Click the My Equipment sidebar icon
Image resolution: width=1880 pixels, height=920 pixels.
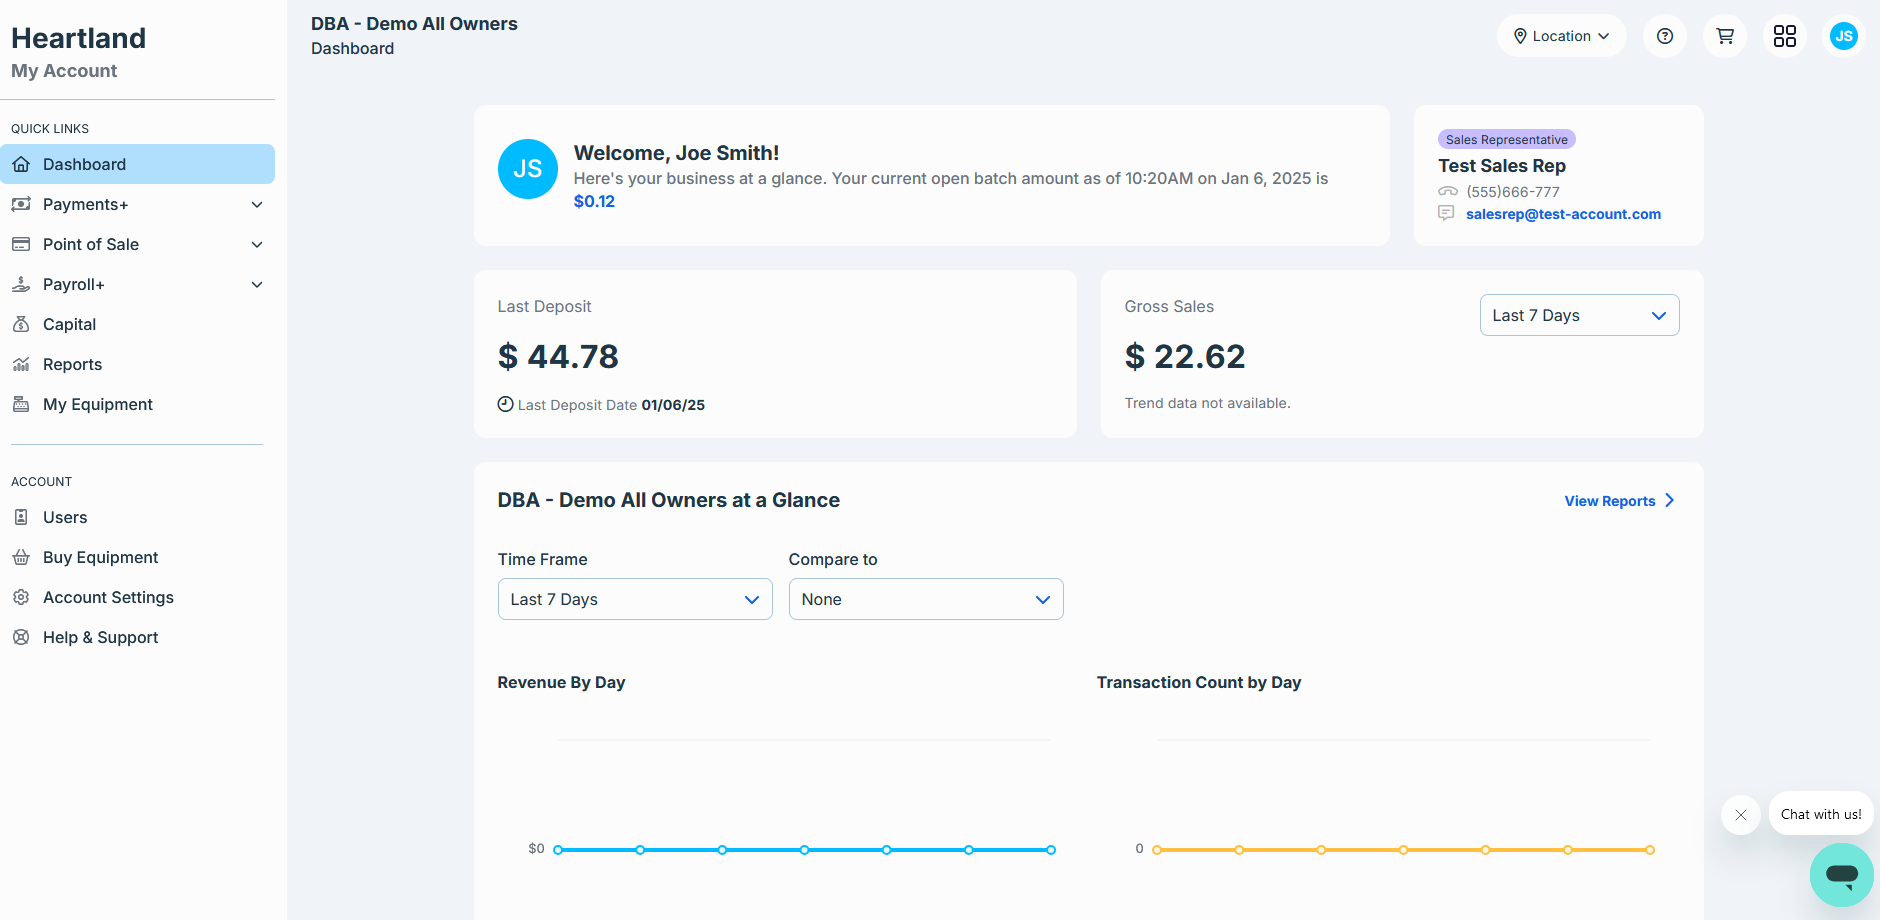[21, 404]
